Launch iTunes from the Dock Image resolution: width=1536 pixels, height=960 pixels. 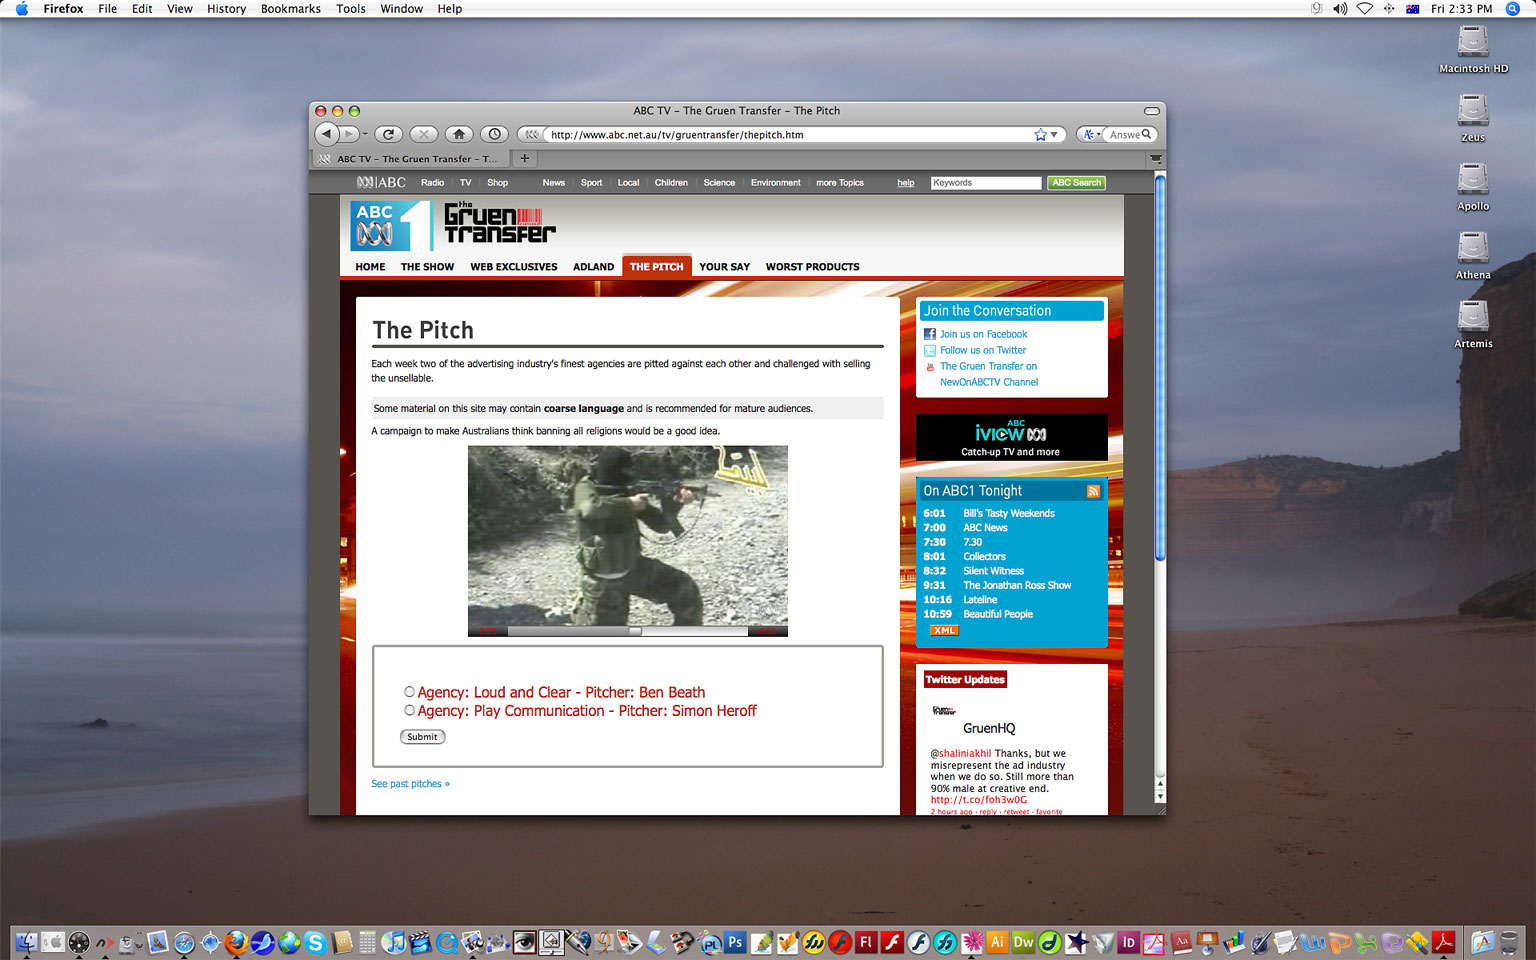[x=394, y=942]
